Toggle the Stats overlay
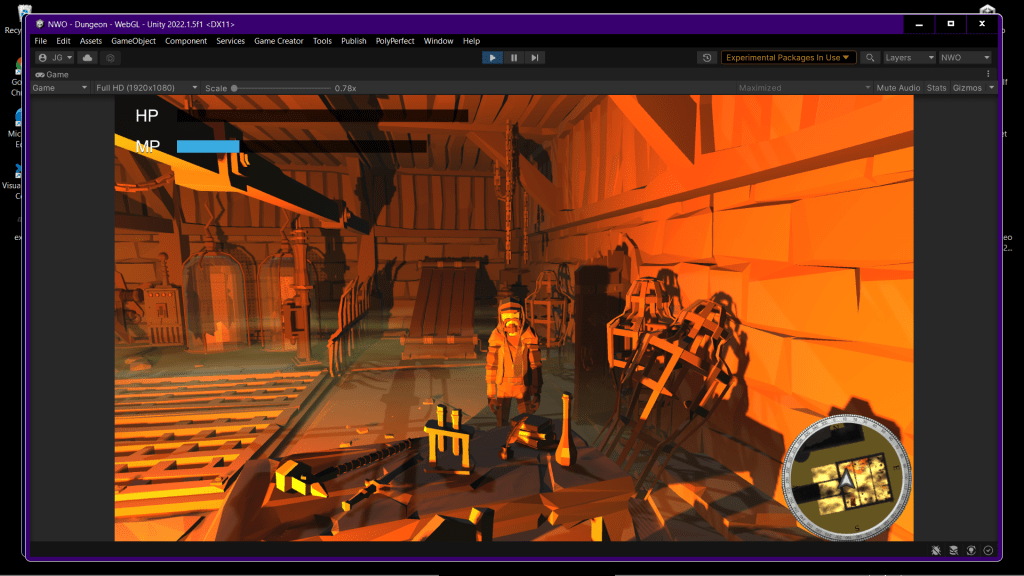Image resolution: width=1024 pixels, height=576 pixels. pyautogui.click(x=936, y=88)
